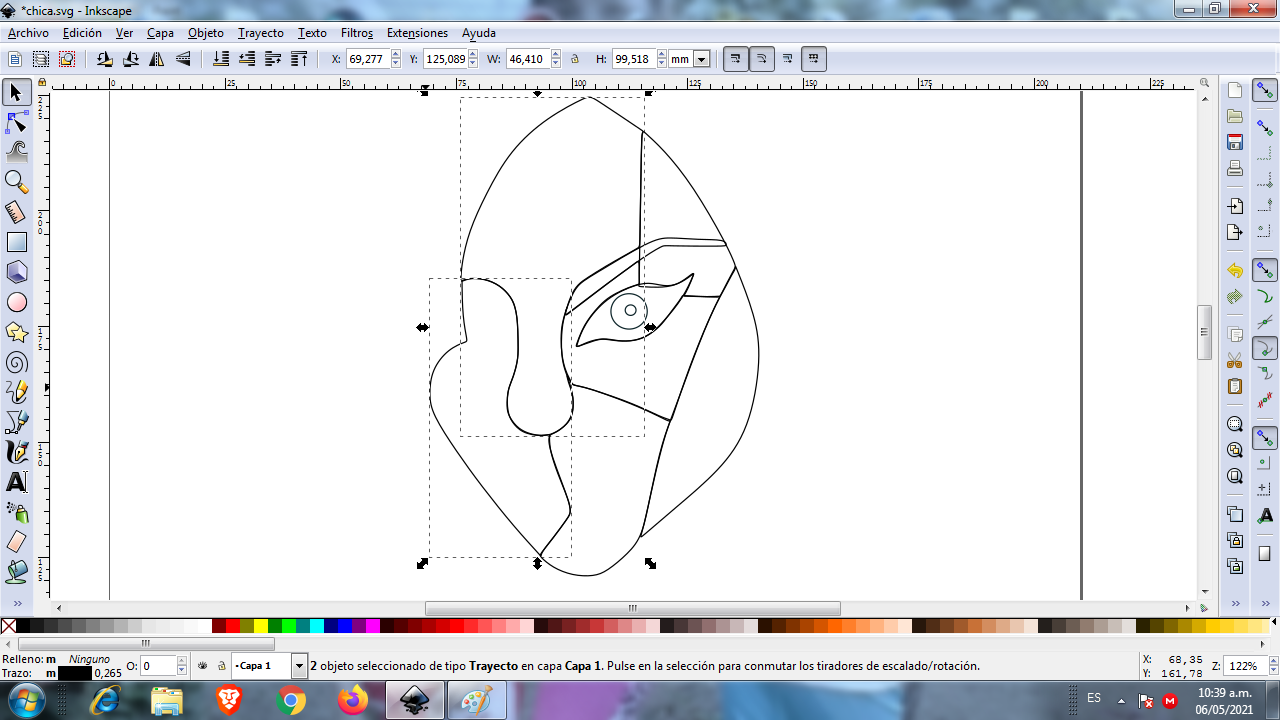Open the Capa 1 layer dropdown
Screen dimensions: 1280x720
click(299, 665)
